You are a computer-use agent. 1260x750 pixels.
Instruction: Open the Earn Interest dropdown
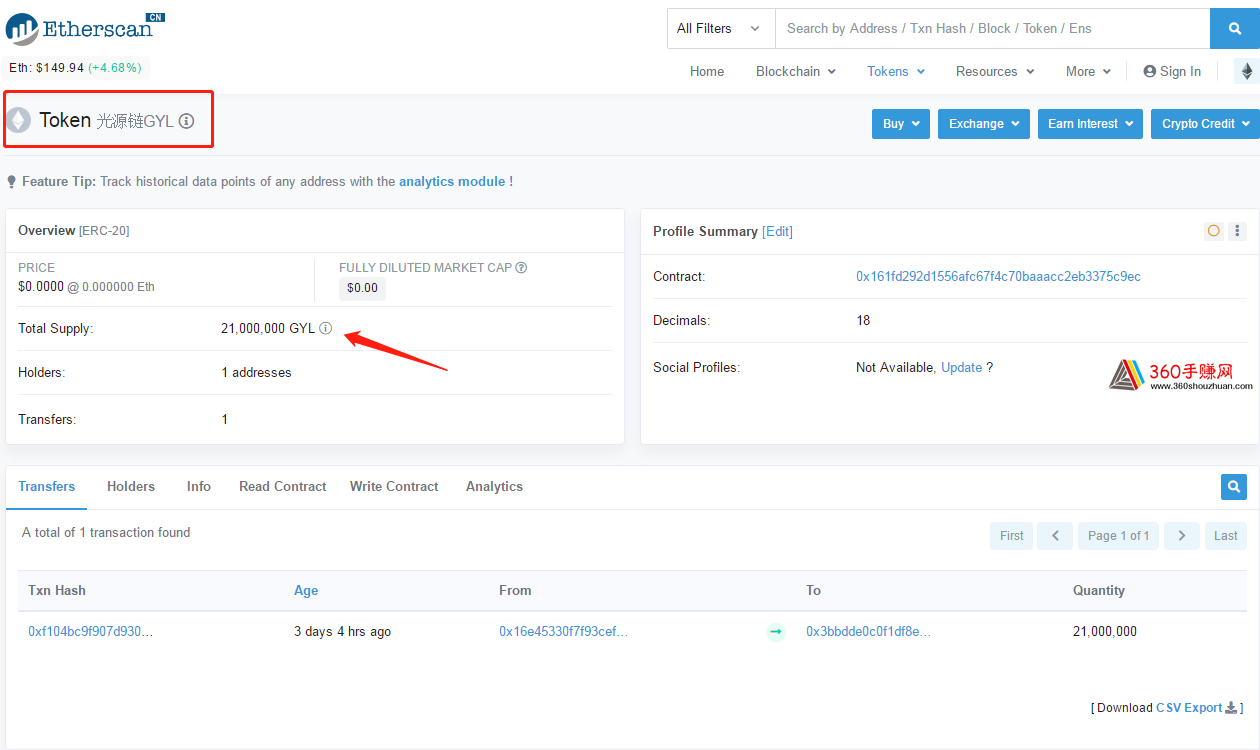point(1090,124)
